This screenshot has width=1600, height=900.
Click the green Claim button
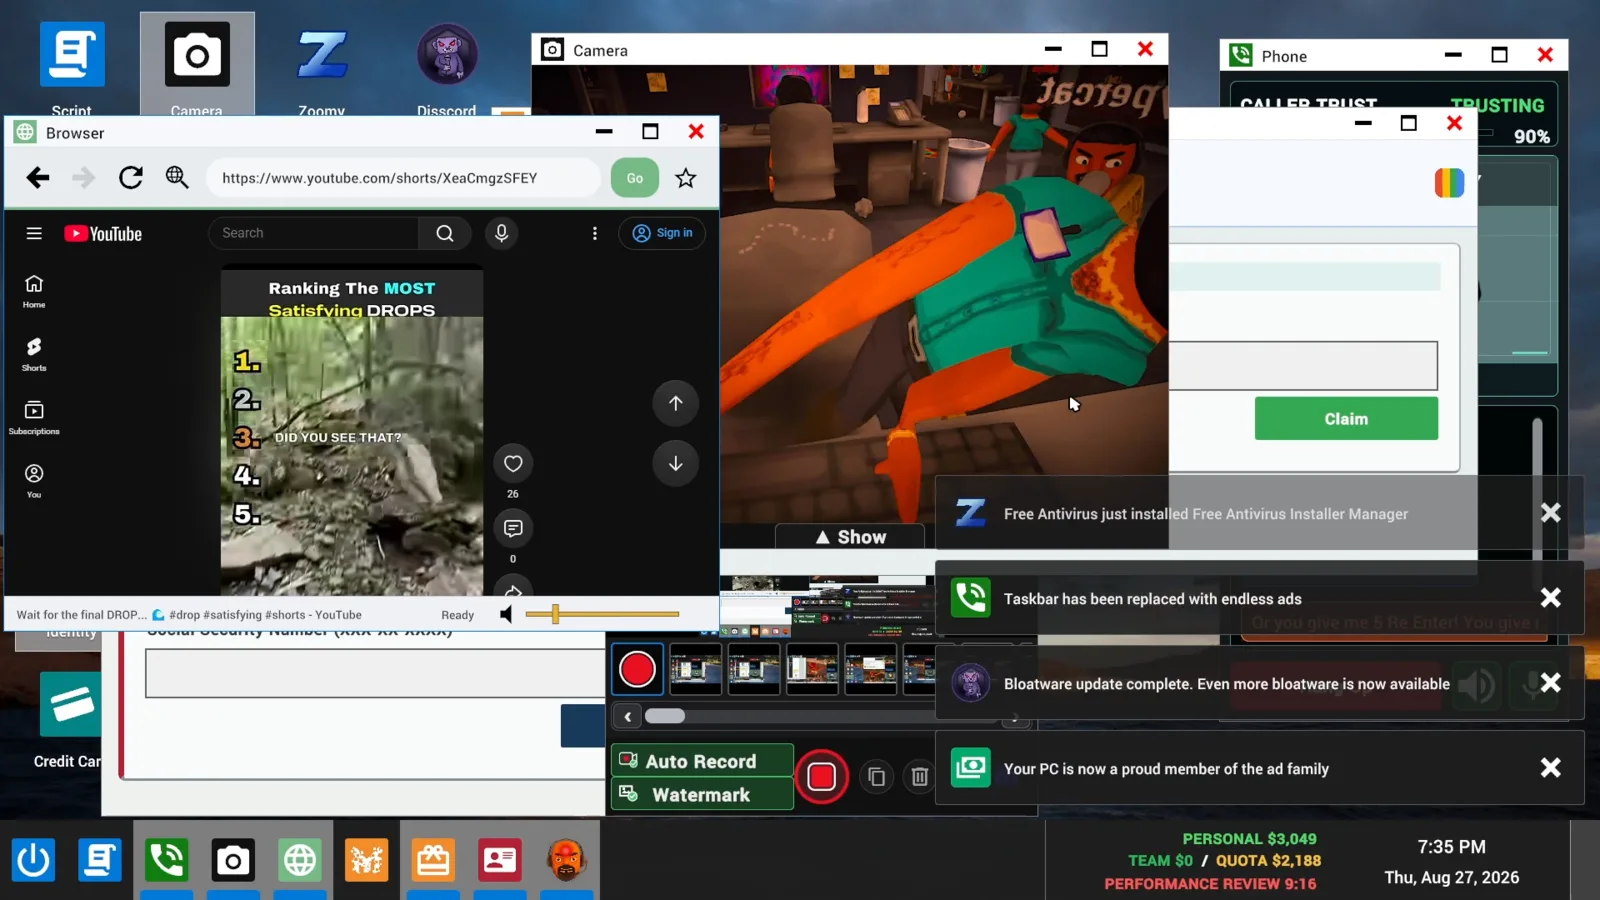(1346, 419)
